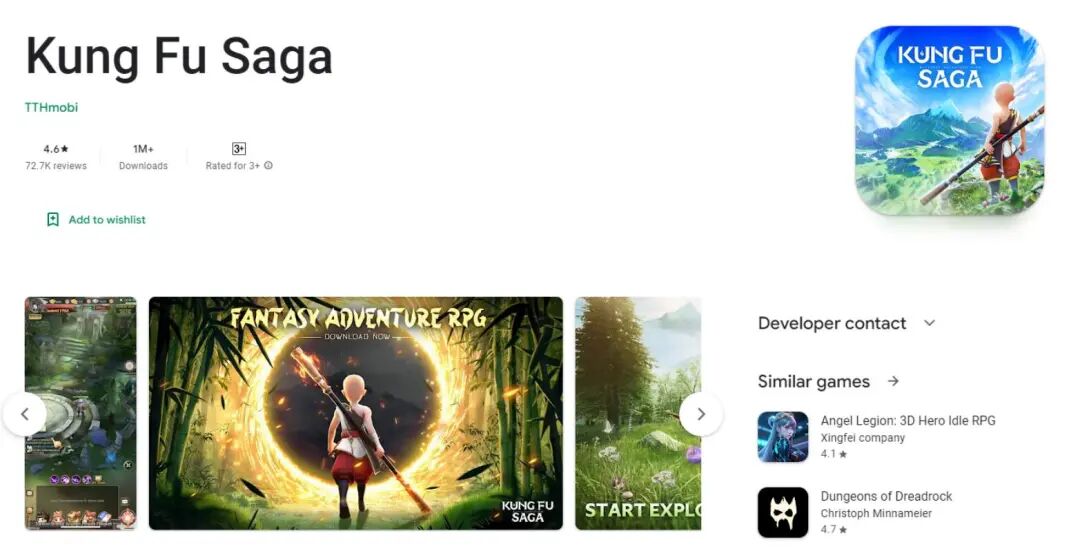Open the Start Exploring screenshot thumbnail
Viewport: 1080px width, 549px height.
click(638, 413)
